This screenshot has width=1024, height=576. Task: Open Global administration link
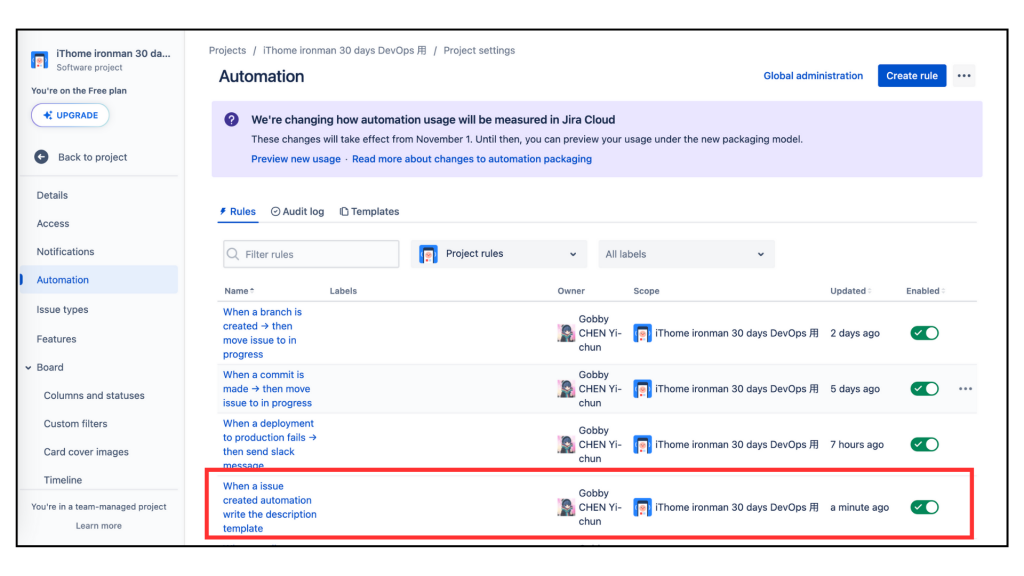point(813,76)
